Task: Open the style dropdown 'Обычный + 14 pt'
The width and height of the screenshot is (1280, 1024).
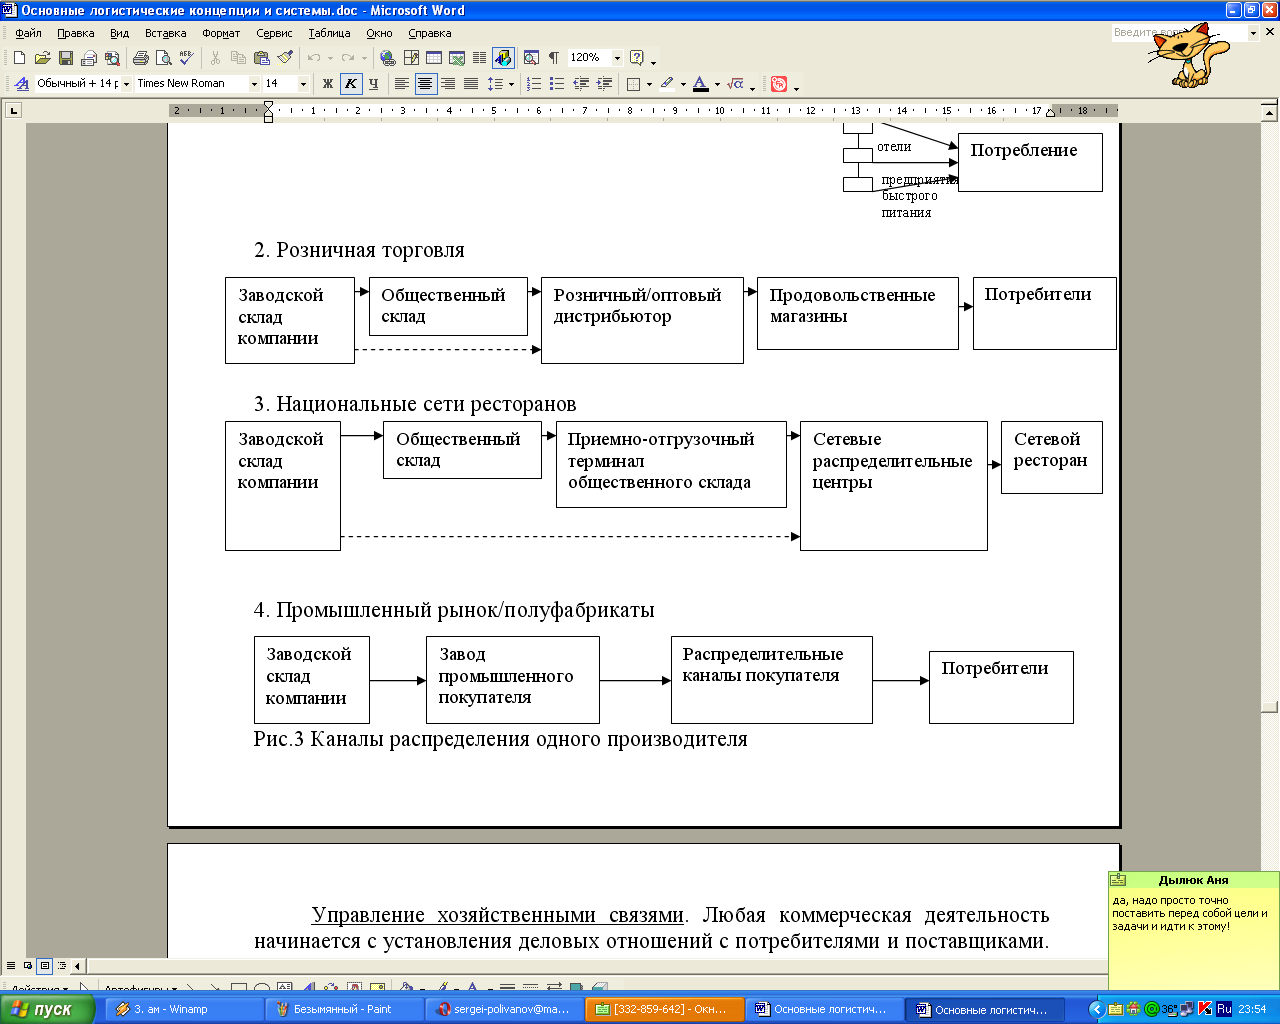Action: [126, 84]
